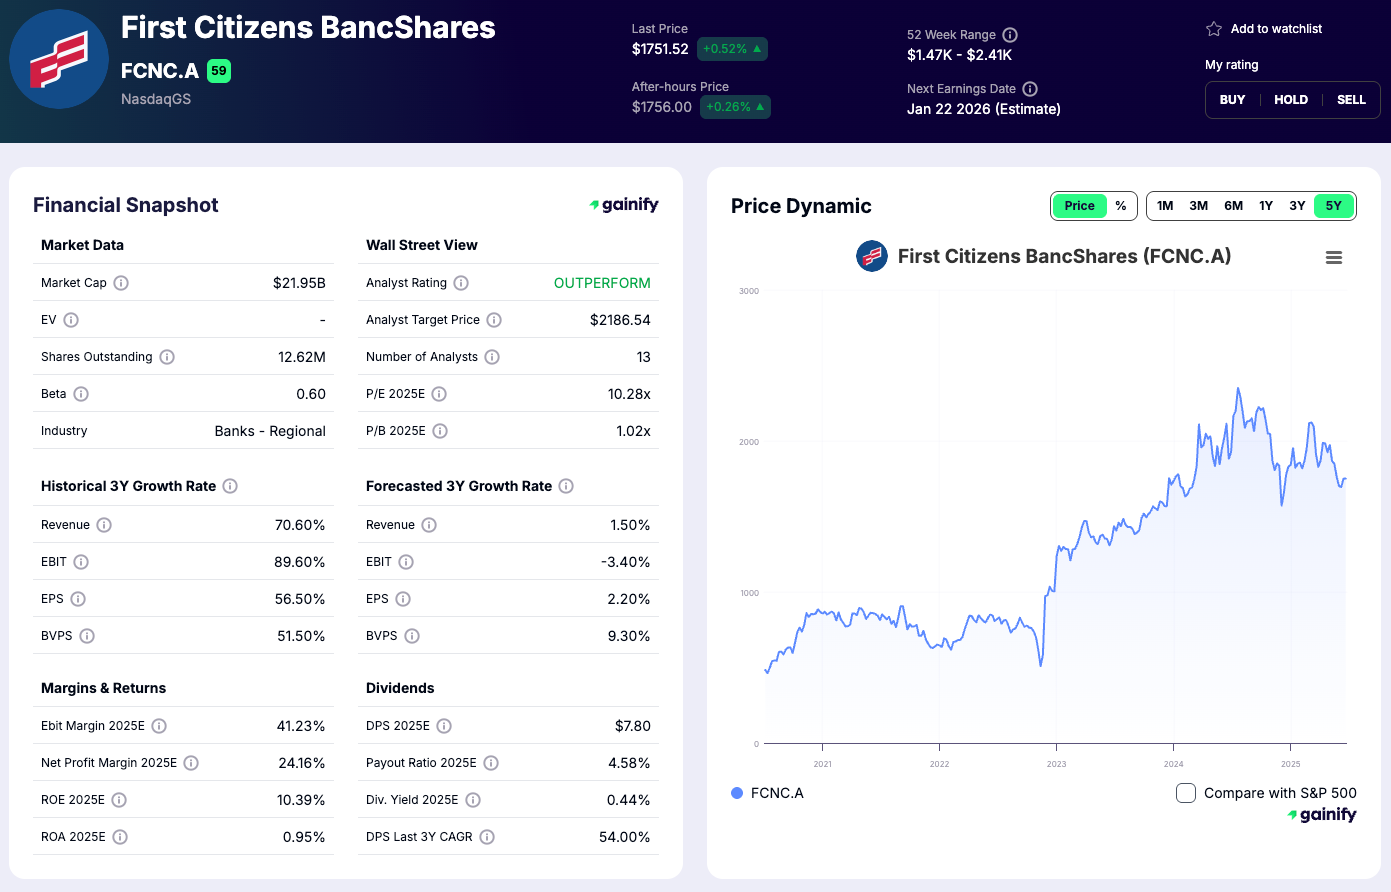The width and height of the screenshot is (1391, 892).
Task: Select Price display mode
Action: tap(1079, 205)
